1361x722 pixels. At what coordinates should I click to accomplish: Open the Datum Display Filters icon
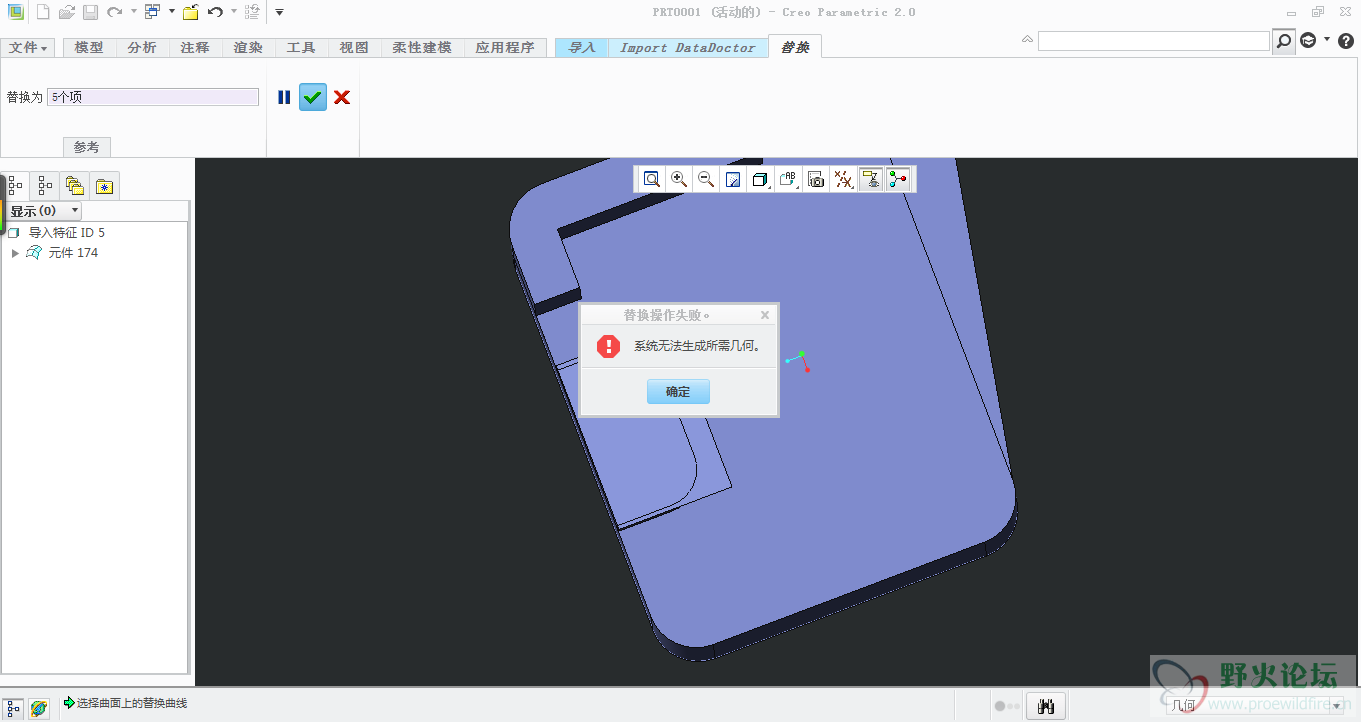click(844, 179)
